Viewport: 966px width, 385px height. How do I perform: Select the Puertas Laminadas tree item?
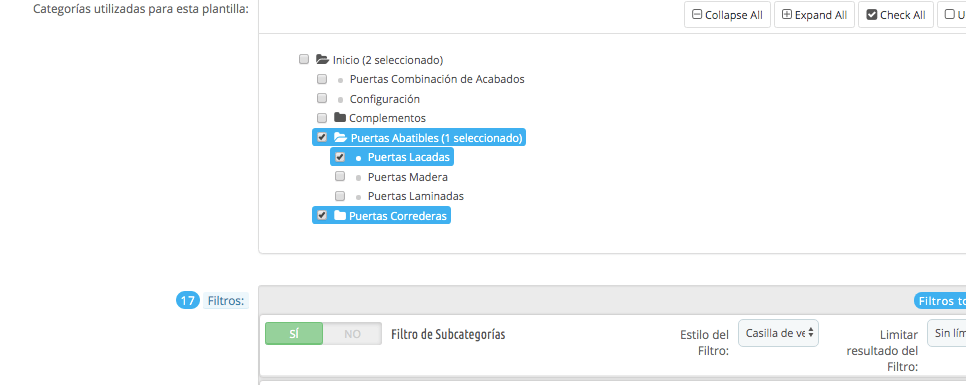click(x=415, y=197)
